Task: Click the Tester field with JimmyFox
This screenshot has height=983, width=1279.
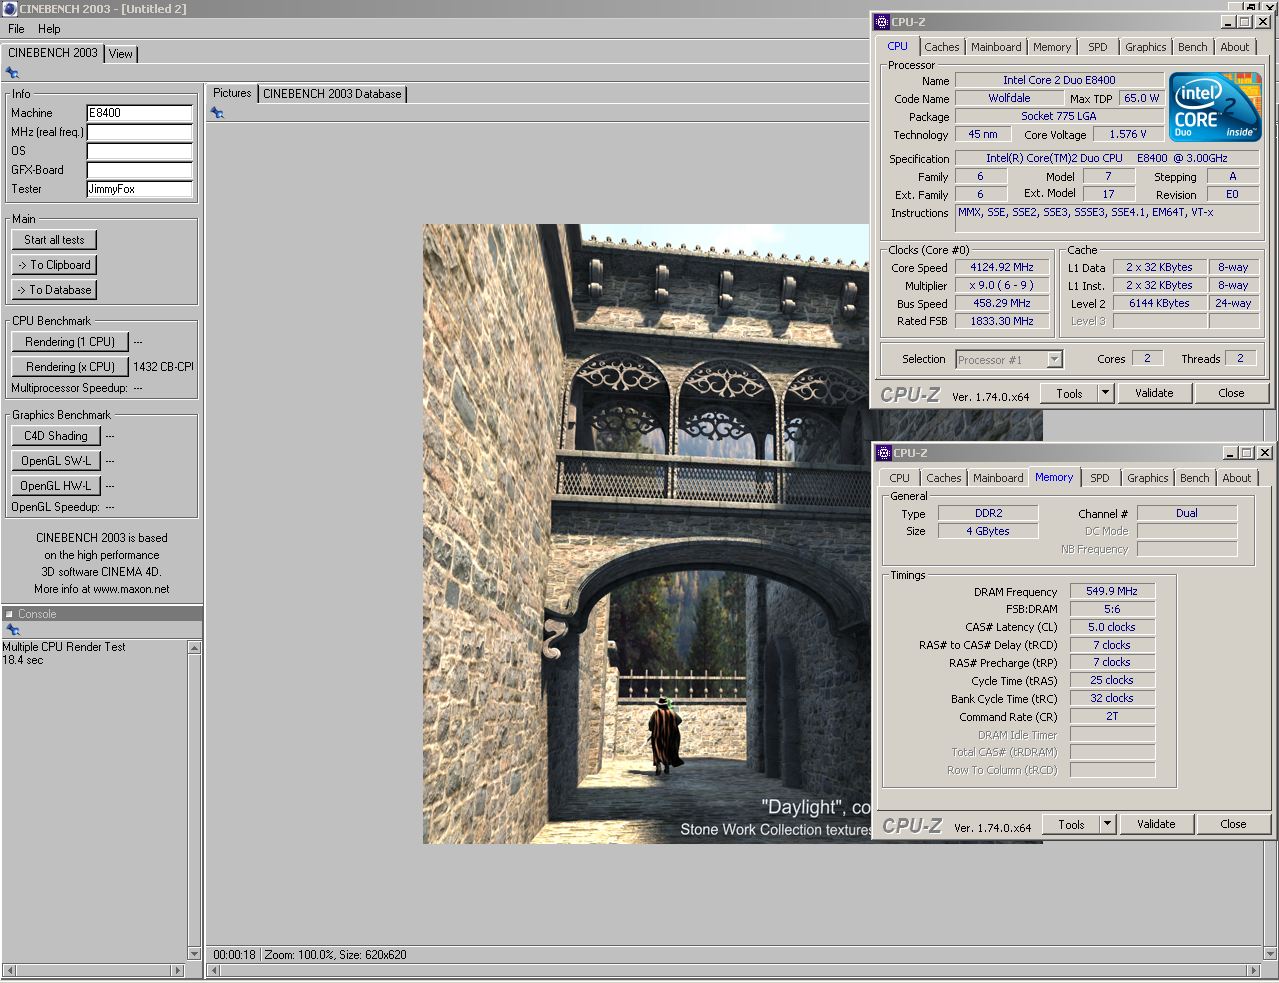Action: coord(139,189)
